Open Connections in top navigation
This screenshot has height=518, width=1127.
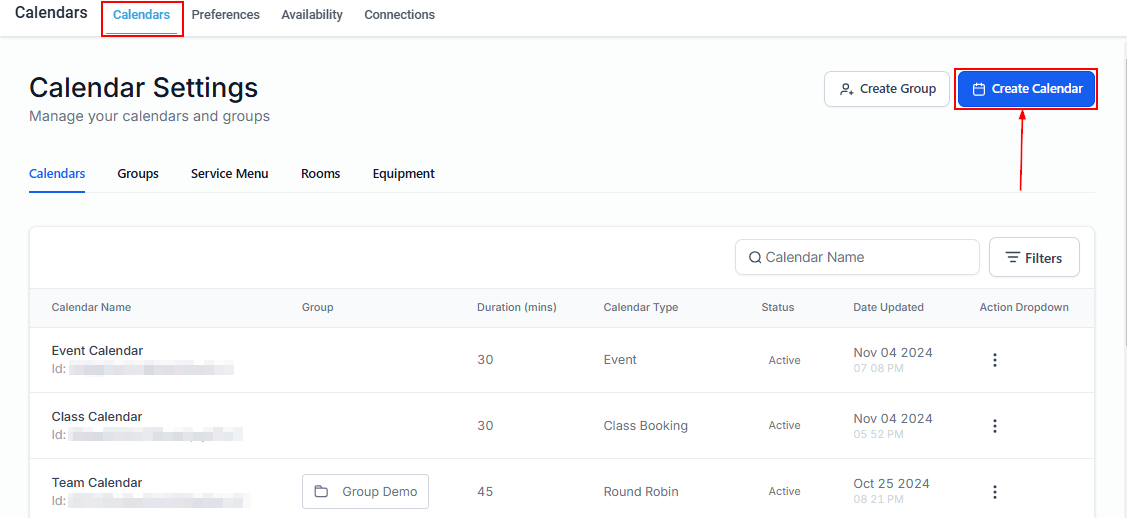[400, 15]
